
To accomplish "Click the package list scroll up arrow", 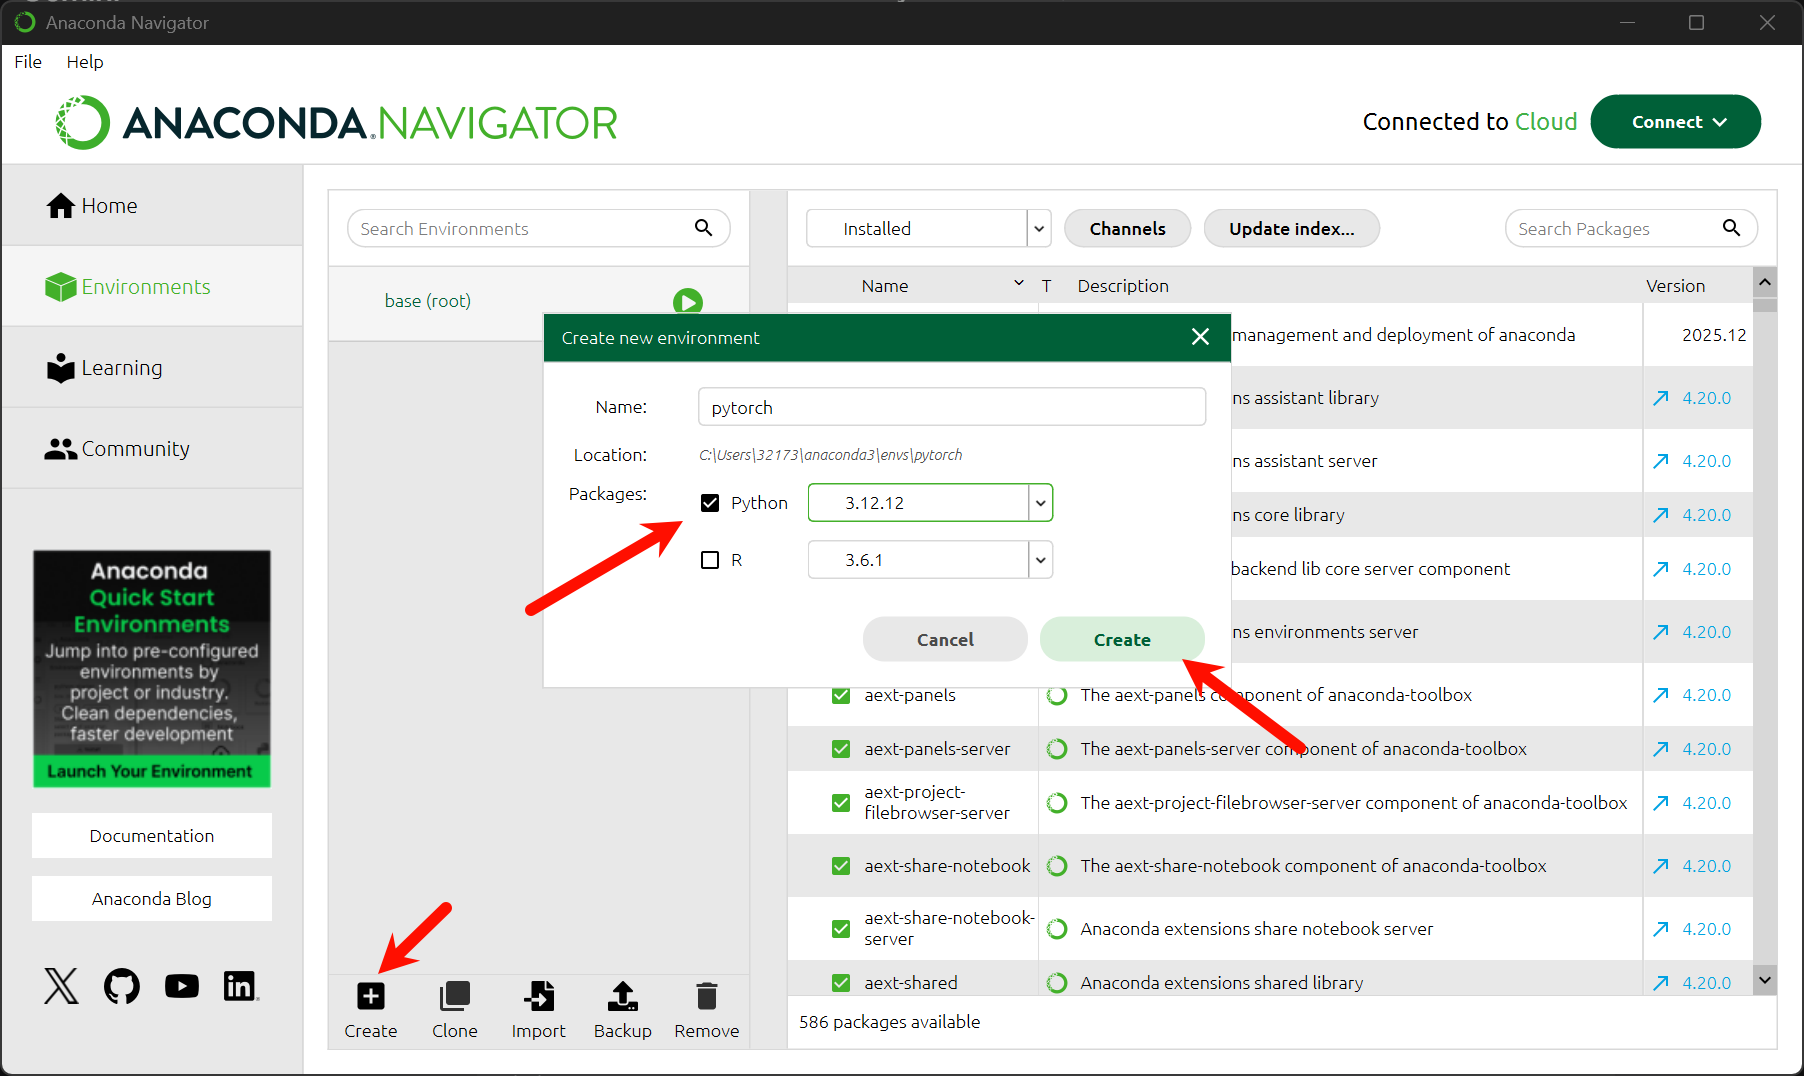I will click(1765, 282).
